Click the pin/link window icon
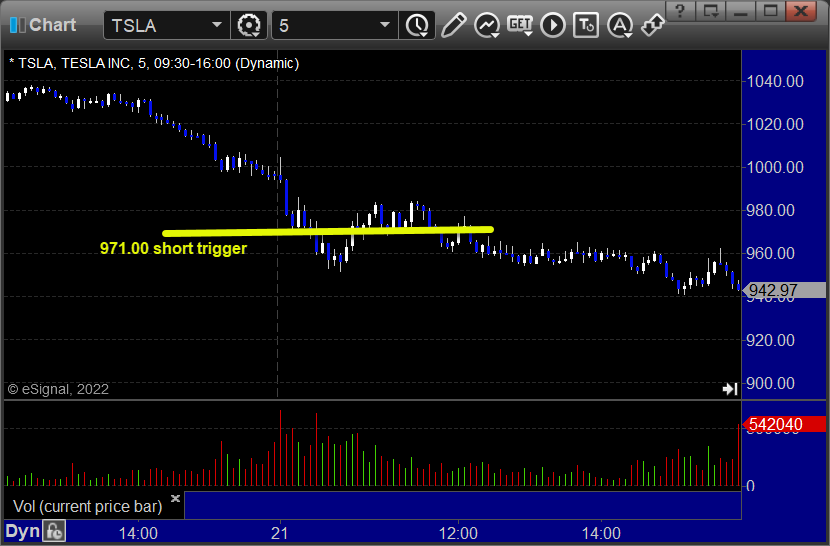This screenshot has width=830, height=546. click(x=652, y=25)
